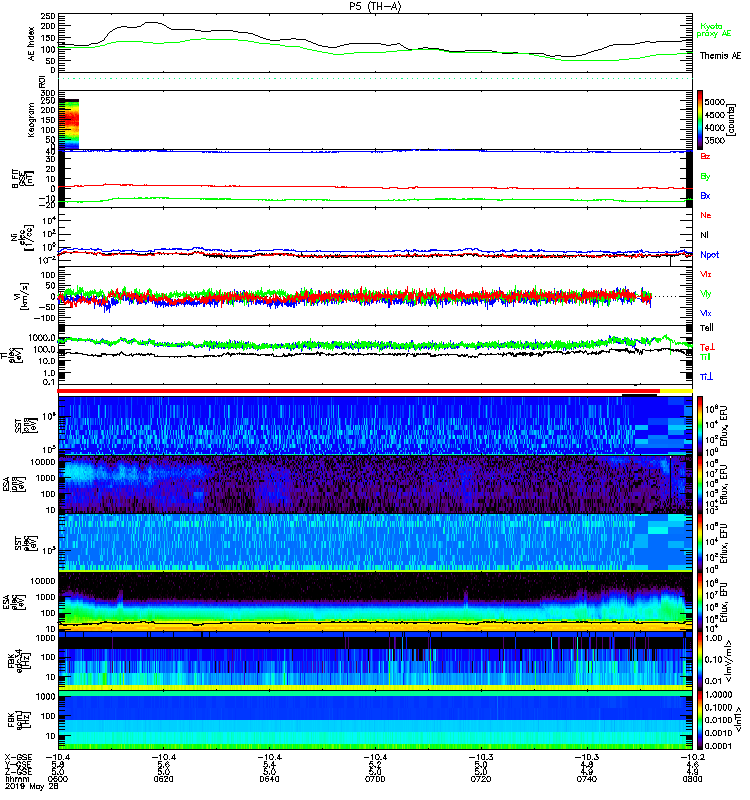Select the red Te perpendicular legend entry
750x800 pixels.
[707, 347]
